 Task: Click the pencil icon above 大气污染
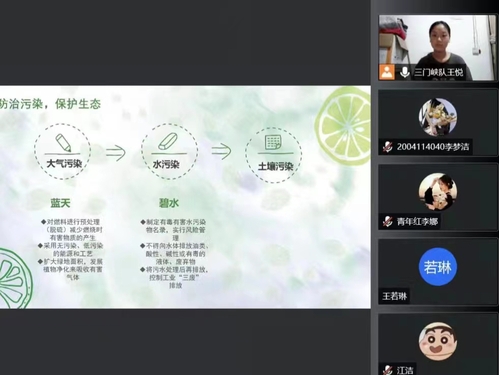[63, 143]
